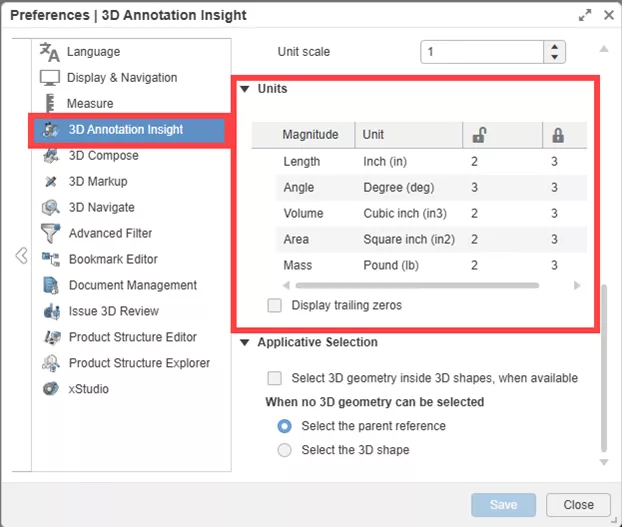Open Advanced Filter preferences

pos(110,234)
